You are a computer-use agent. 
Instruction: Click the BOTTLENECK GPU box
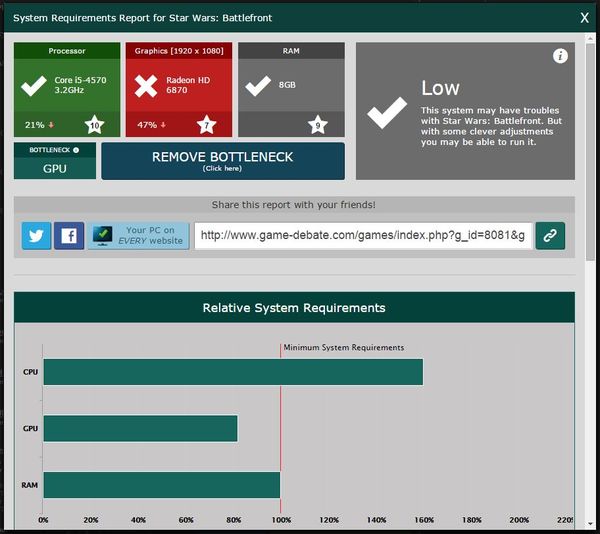click(55, 162)
